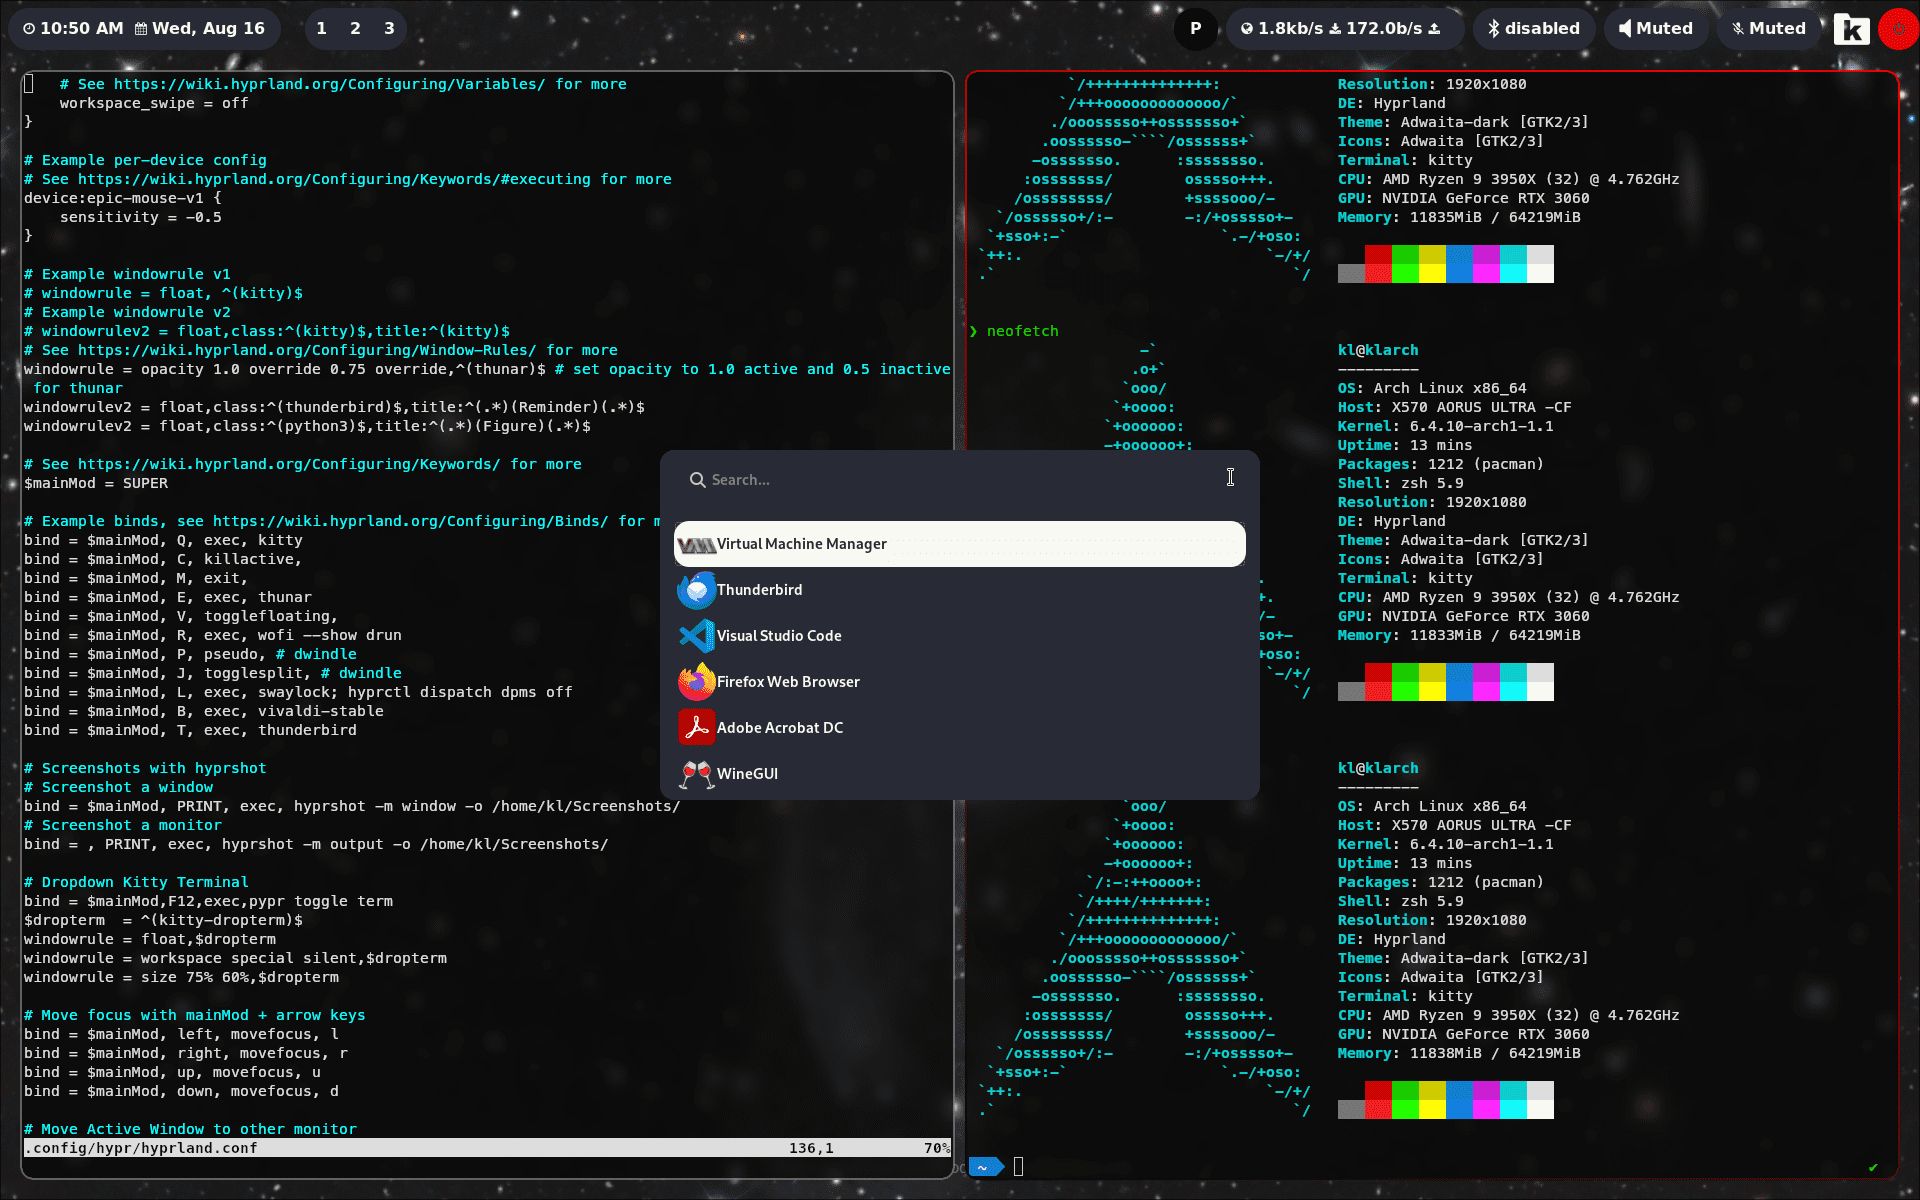The image size is (1920, 1200).
Task: Click the '$mainMod = SUPER' line
Action: point(96,483)
